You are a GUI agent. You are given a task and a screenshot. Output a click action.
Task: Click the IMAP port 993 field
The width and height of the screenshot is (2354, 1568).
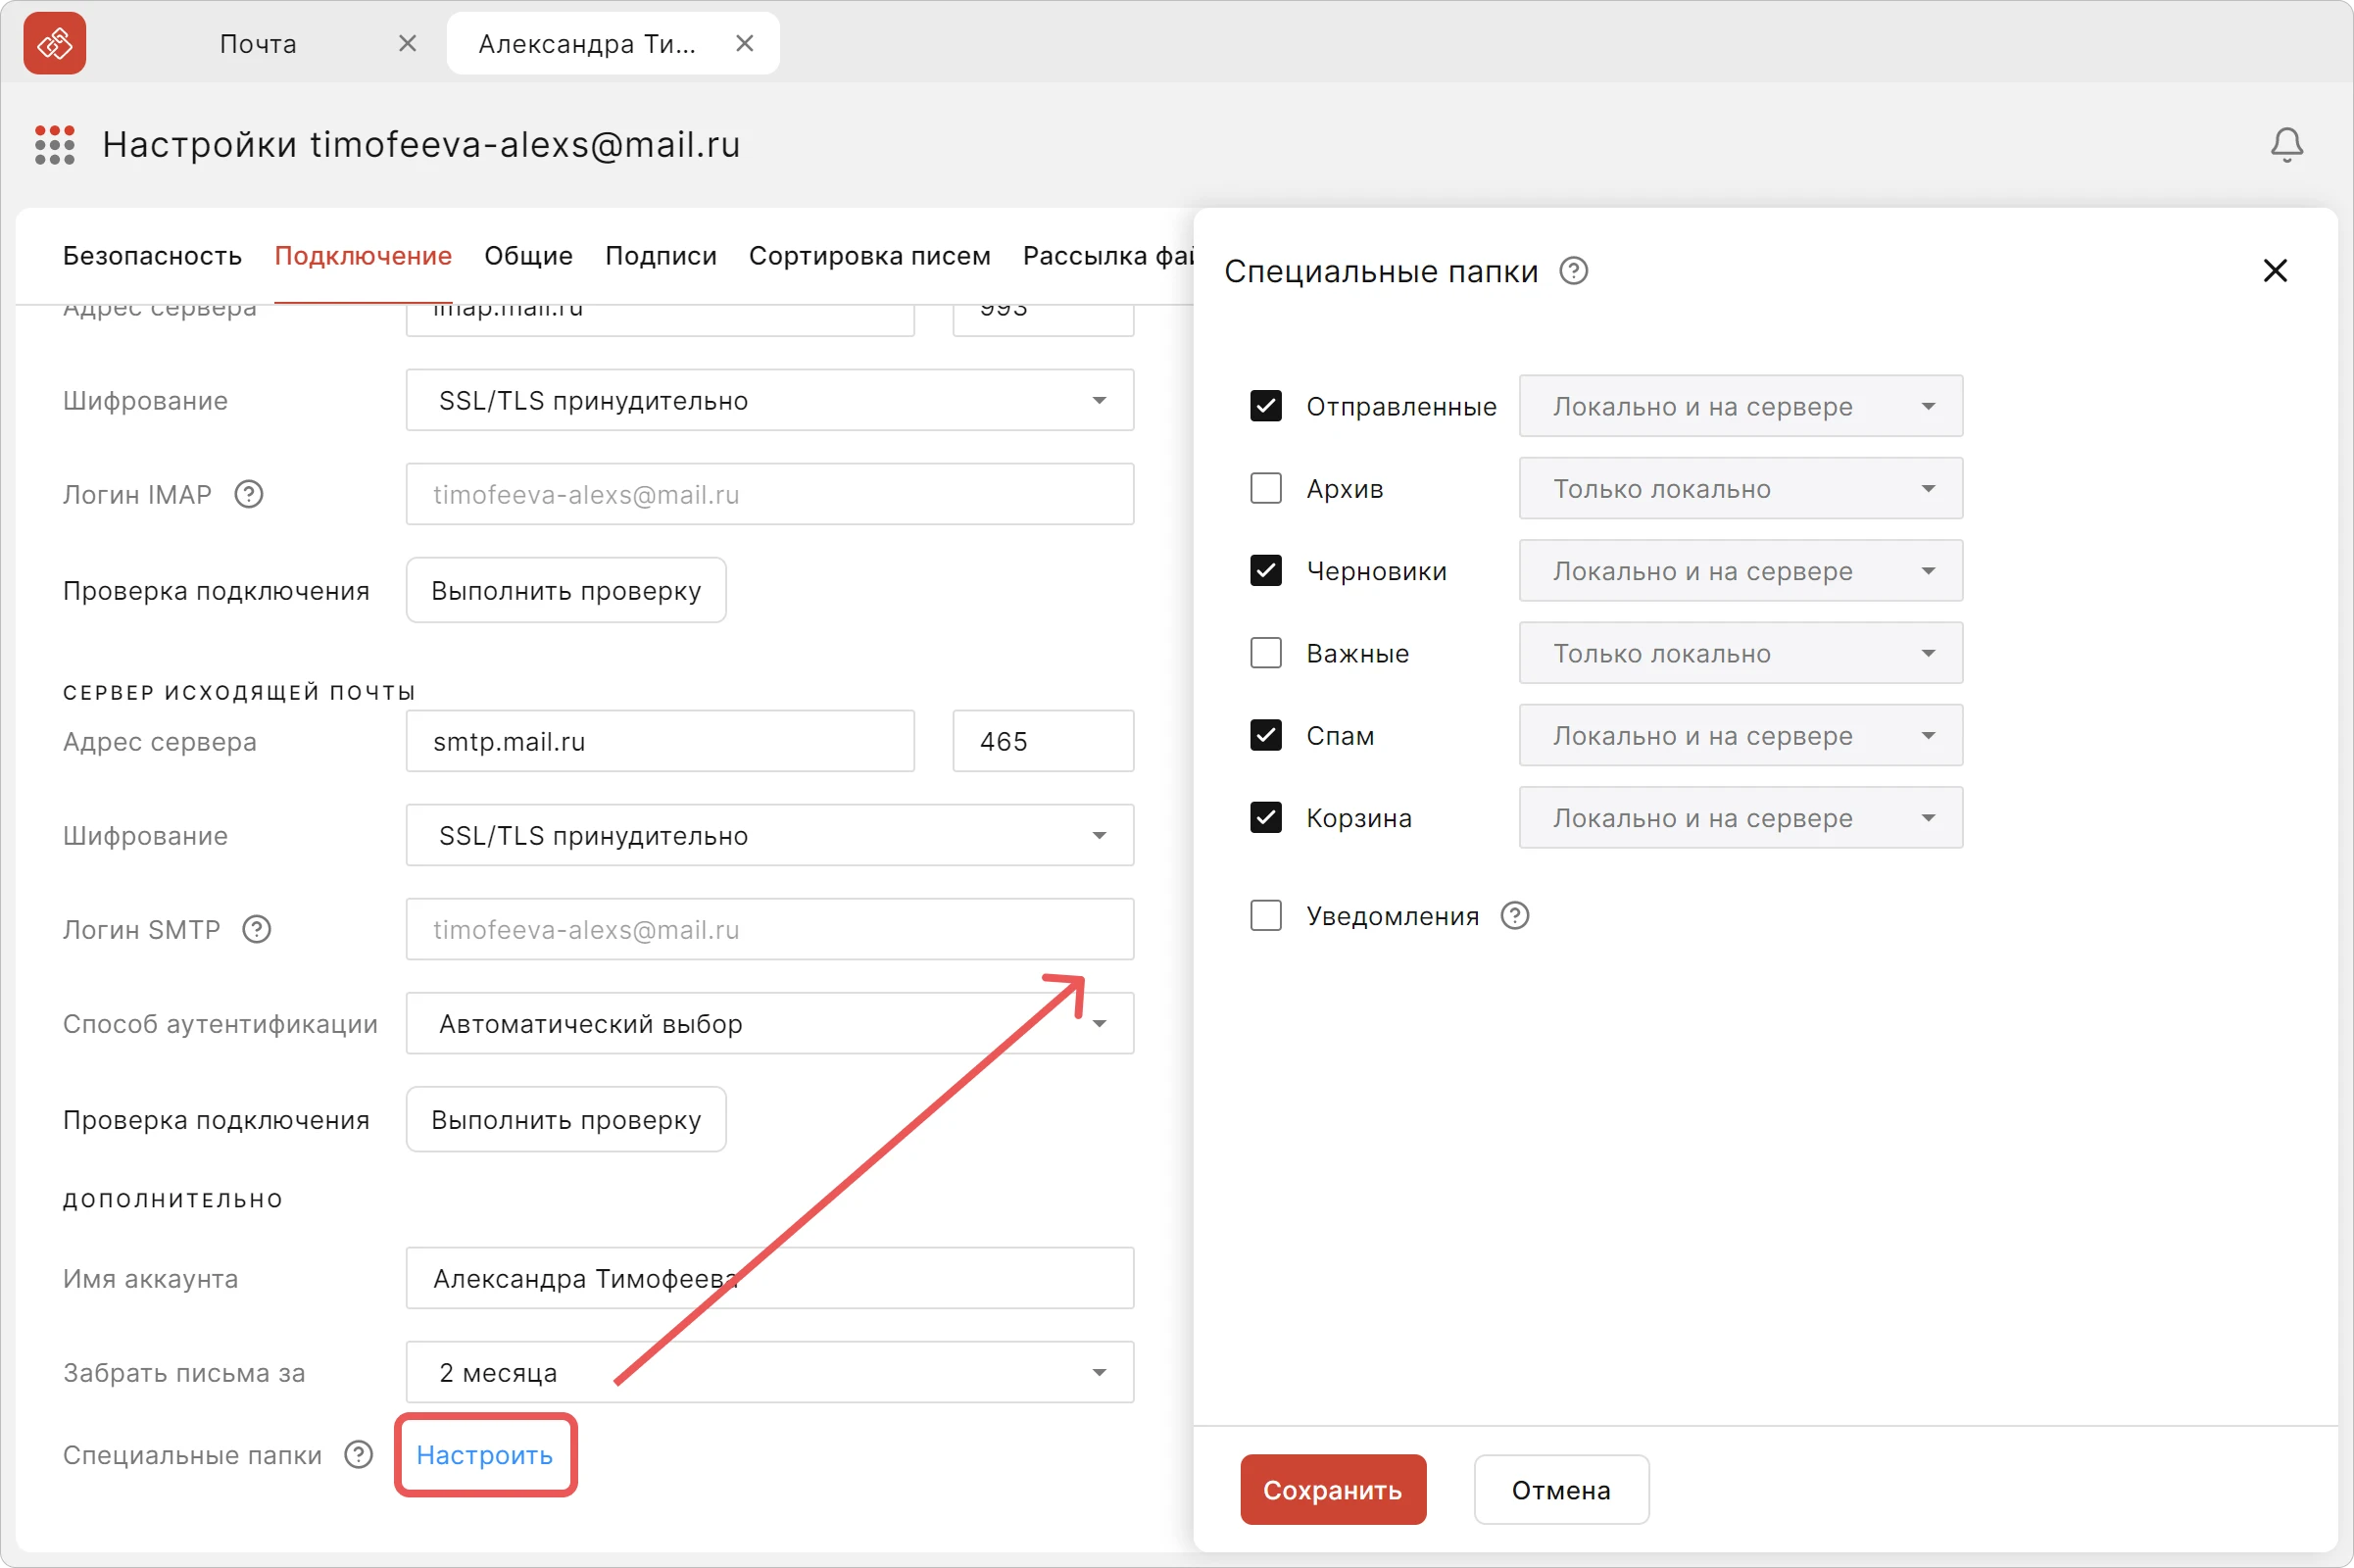[x=1042, y=320]
